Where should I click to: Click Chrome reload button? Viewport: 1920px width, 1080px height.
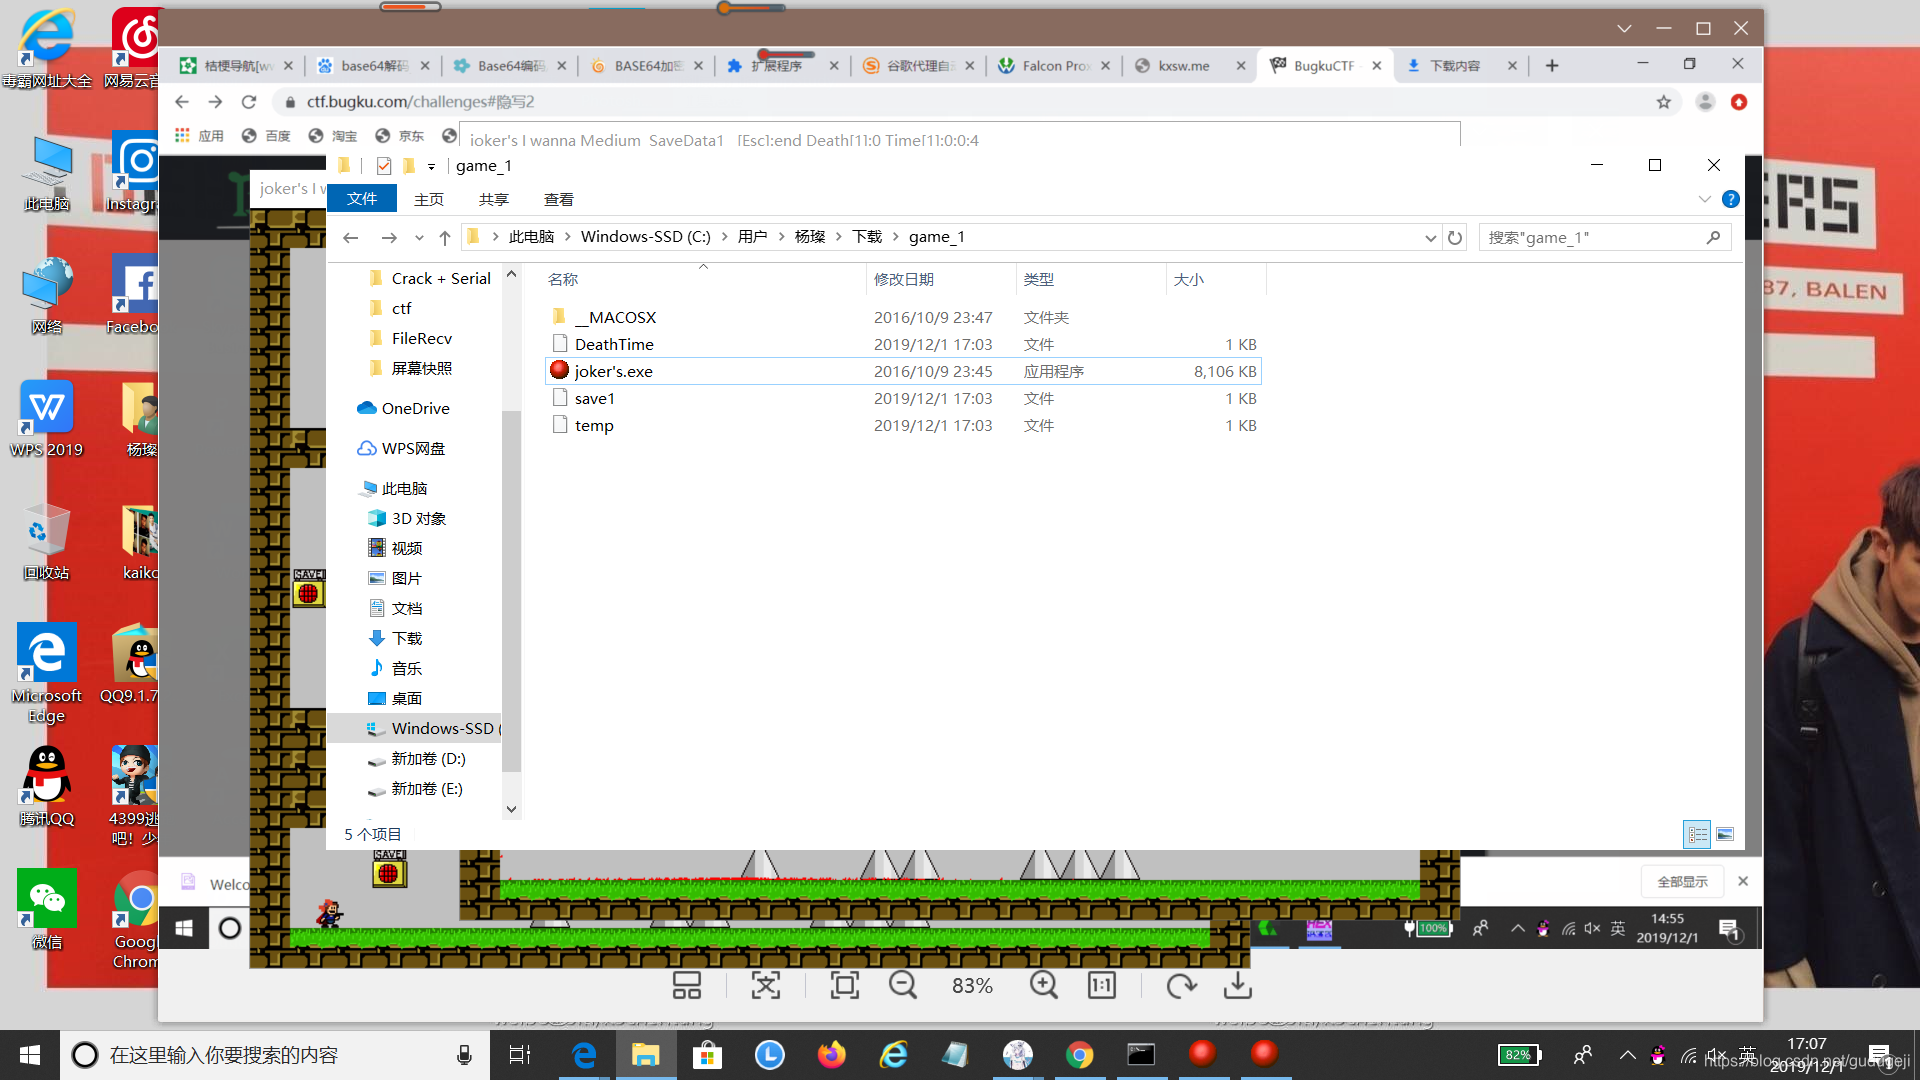pyautogui.click(x=249, y=102)
